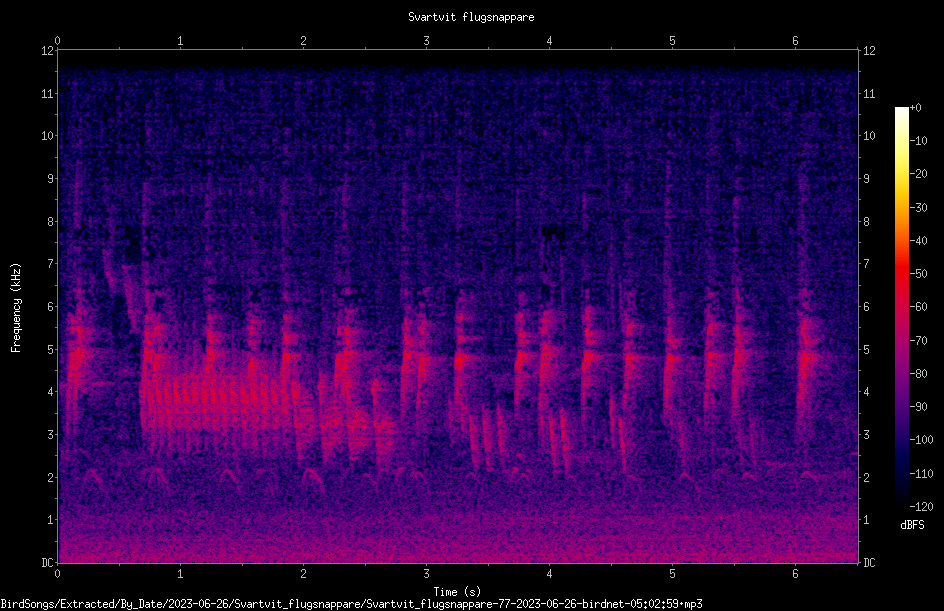The image size is (944, 611).
Task: Click '6' on the bottom time axis
Action: tap(795, 574)
